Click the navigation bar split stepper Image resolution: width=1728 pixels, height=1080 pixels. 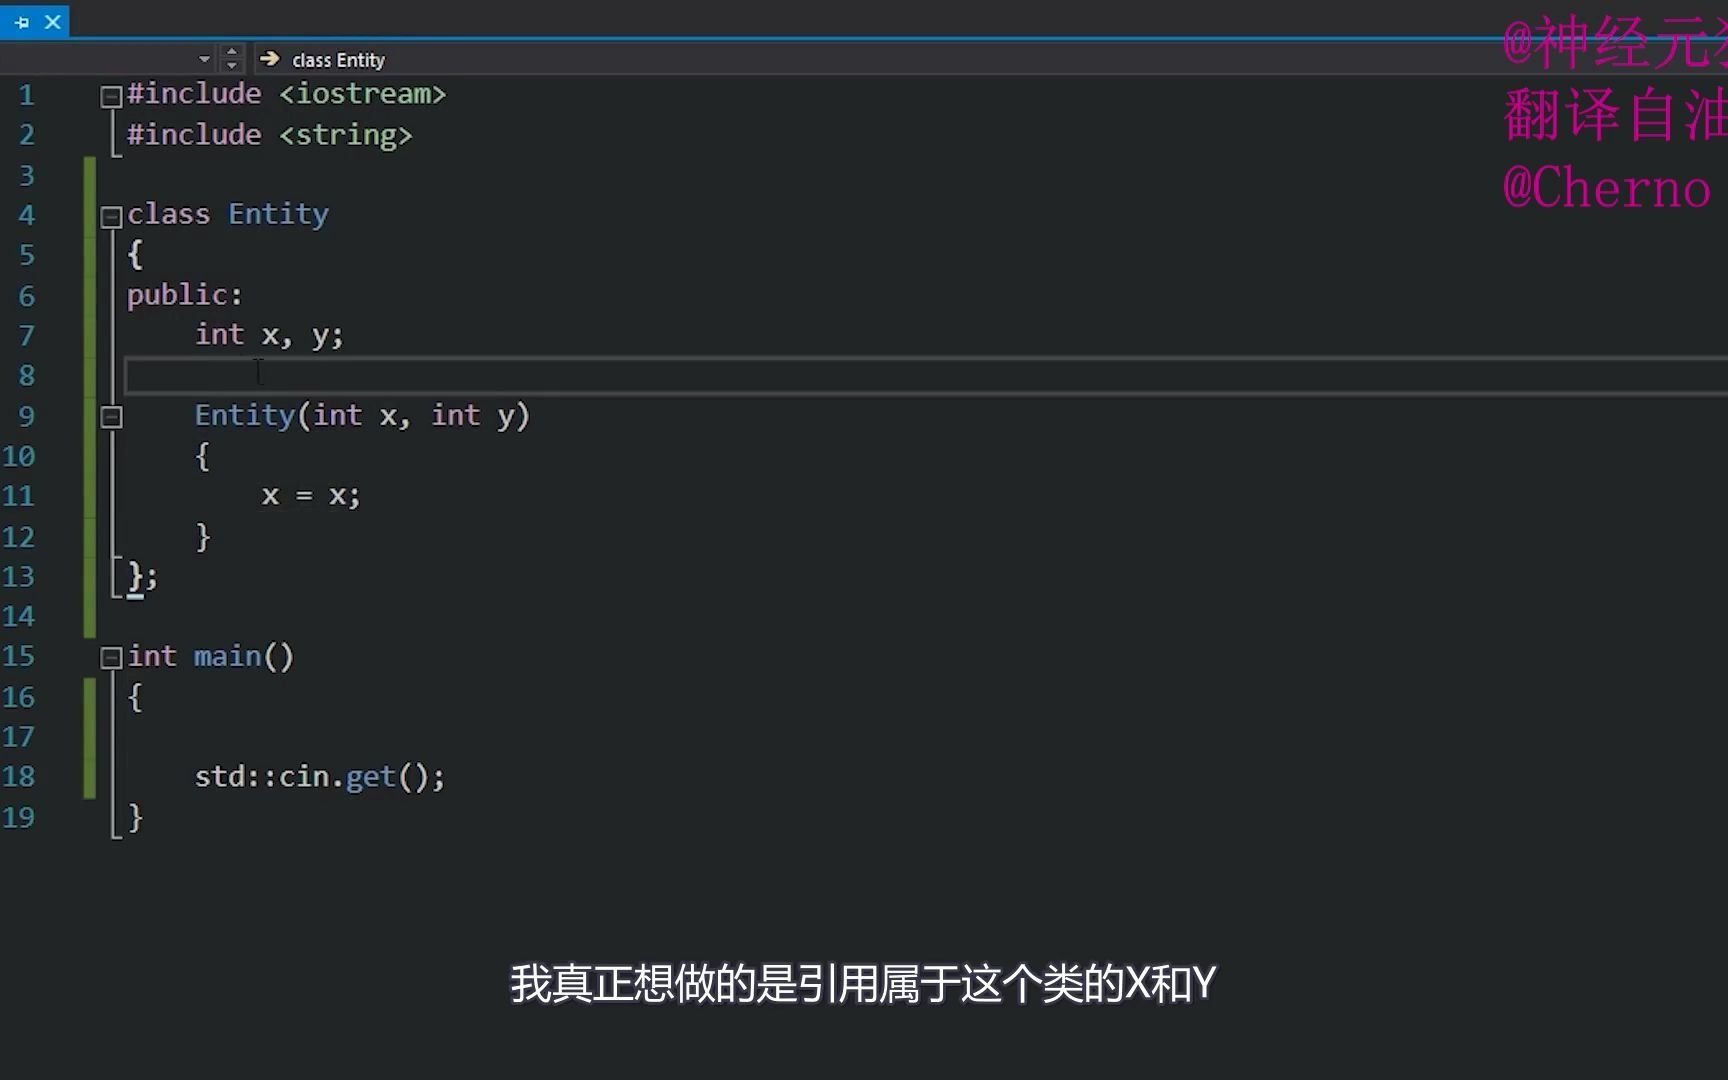coord(232,58)
